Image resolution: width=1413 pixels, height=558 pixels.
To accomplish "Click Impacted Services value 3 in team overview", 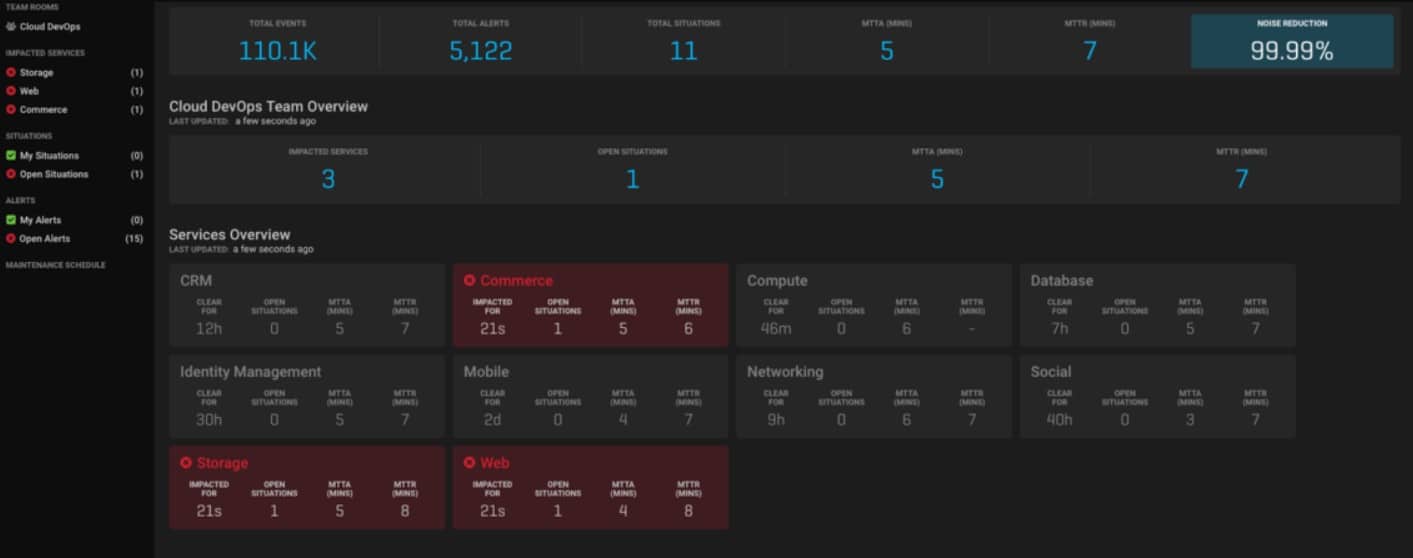I will pos(328,179).
